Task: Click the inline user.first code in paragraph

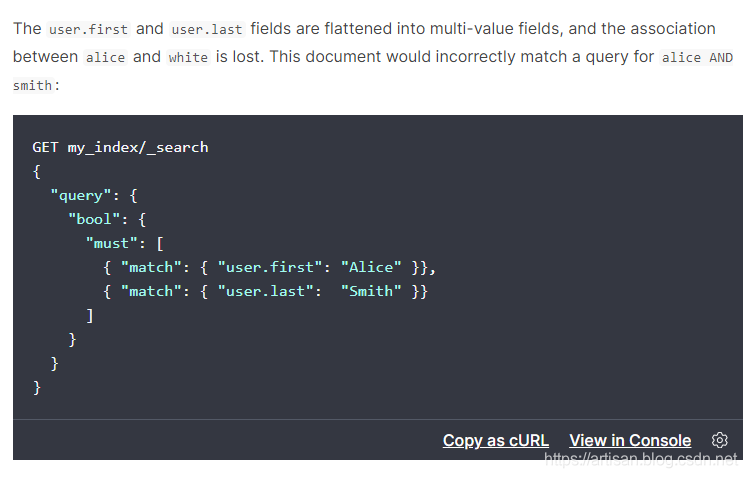Action: pos(89,29)
